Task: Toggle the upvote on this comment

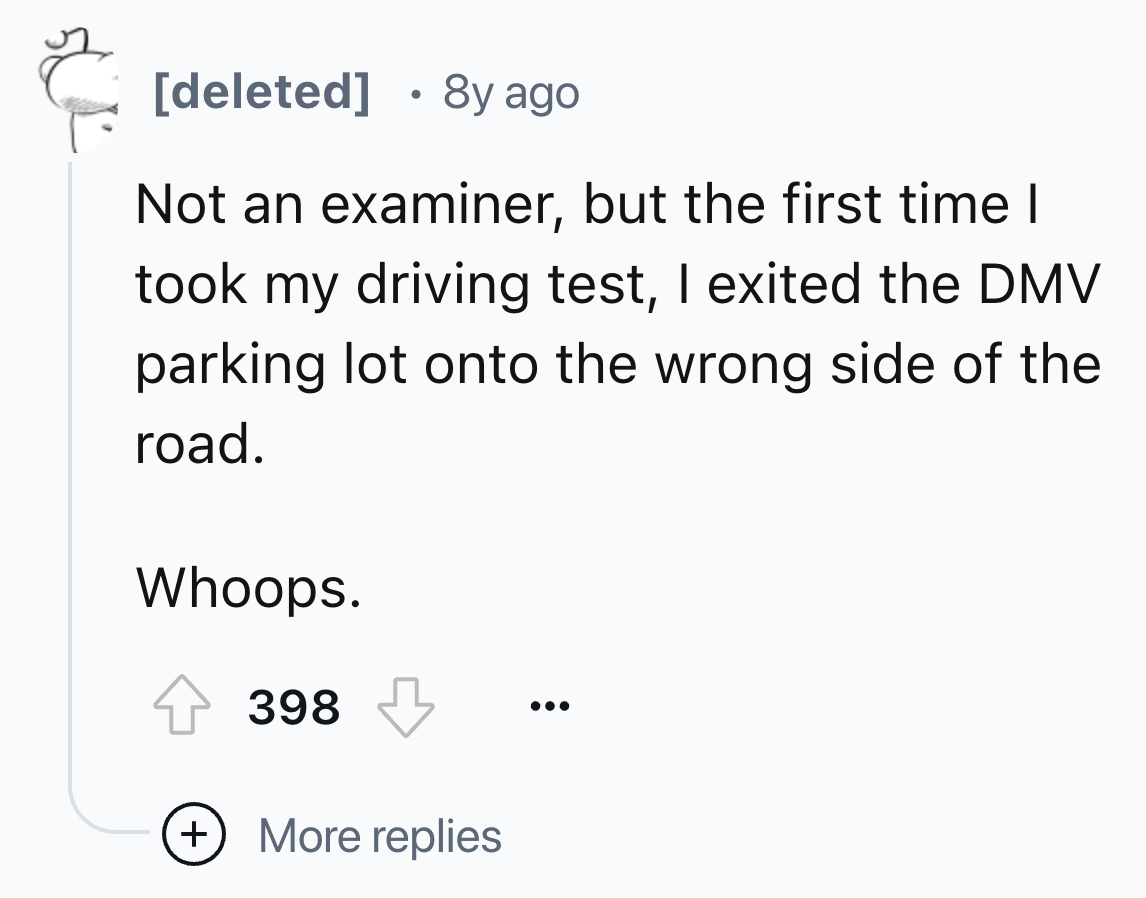Action: click(184, 705)
